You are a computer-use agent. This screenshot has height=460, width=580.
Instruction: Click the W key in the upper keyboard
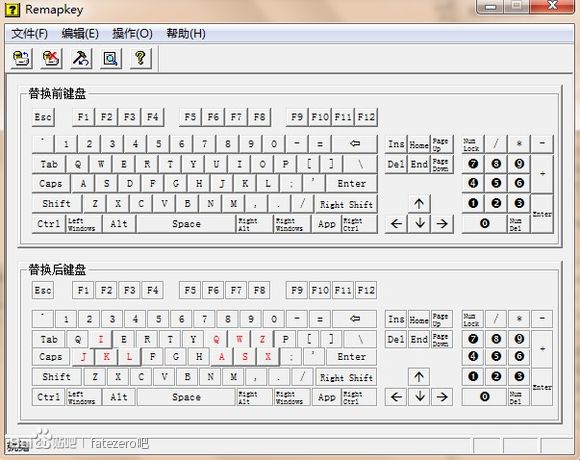pyautogui.click(x=101, y=164)
